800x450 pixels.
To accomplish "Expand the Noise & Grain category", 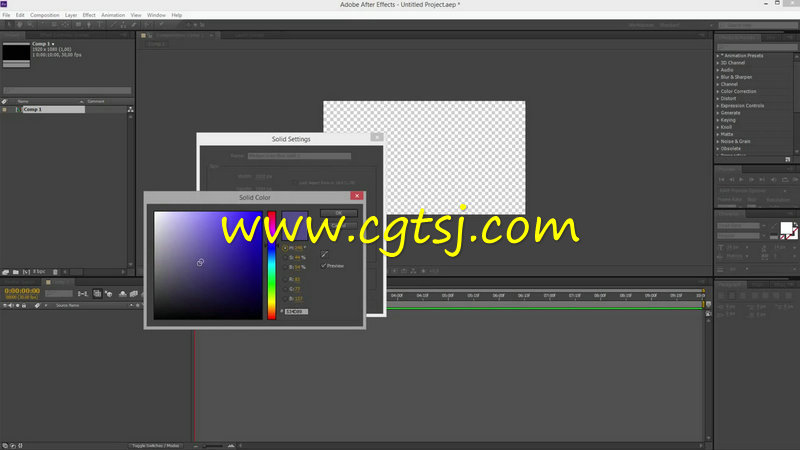I will pos(718,141).
